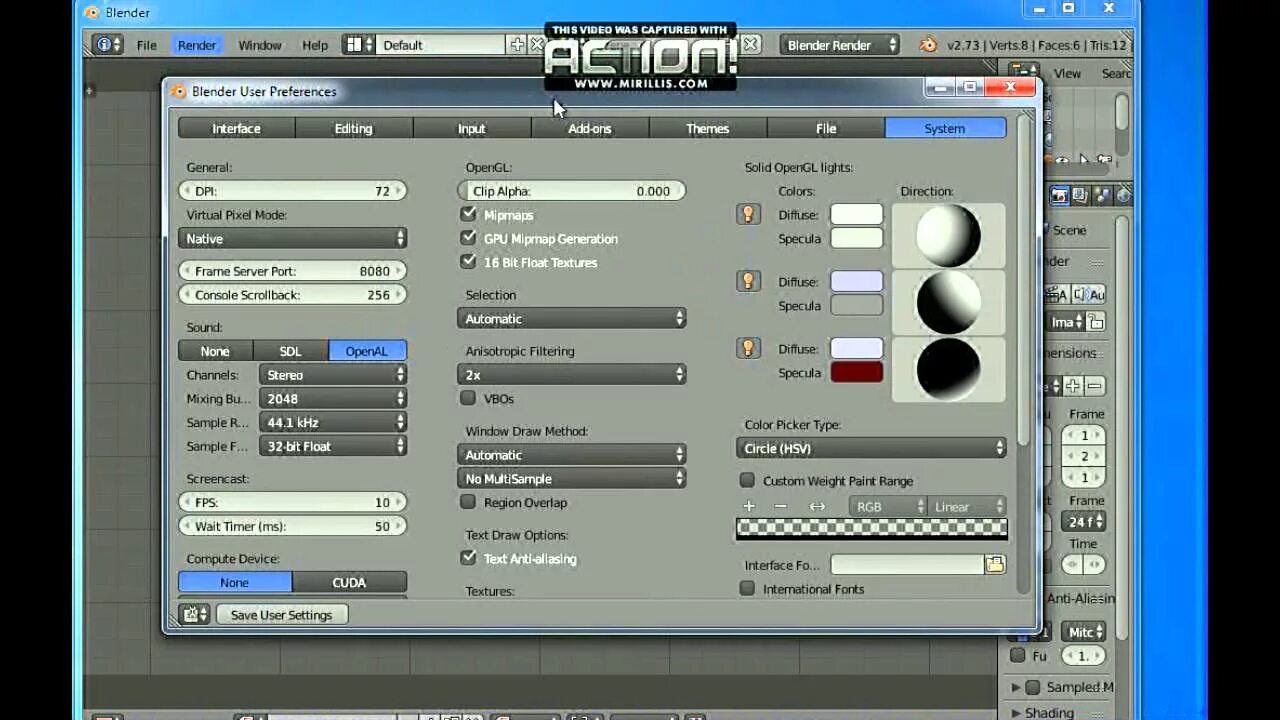This screenshot has width=1280, height=720.
Task: Open the Interface Font file browser icon
Action: (x=995, y=564)
